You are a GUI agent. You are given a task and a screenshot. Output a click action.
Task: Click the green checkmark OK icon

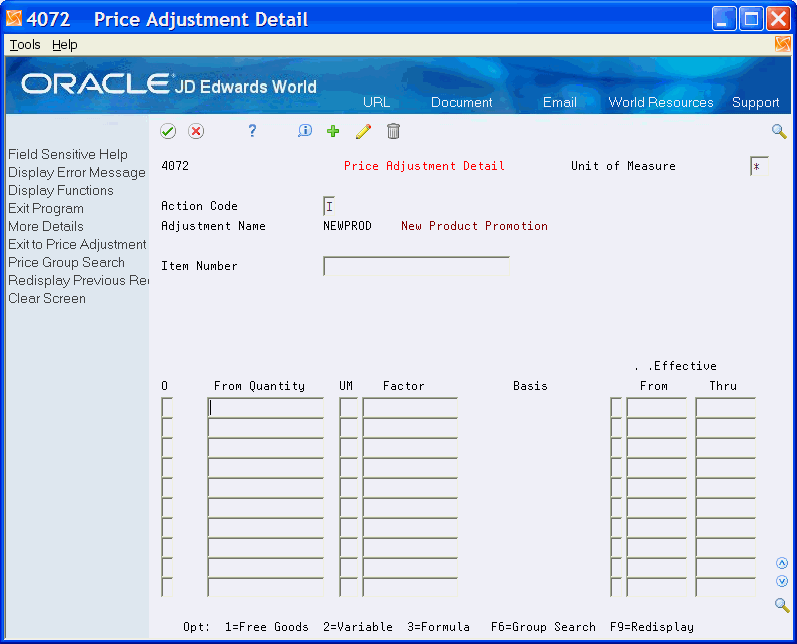[168, 131]
